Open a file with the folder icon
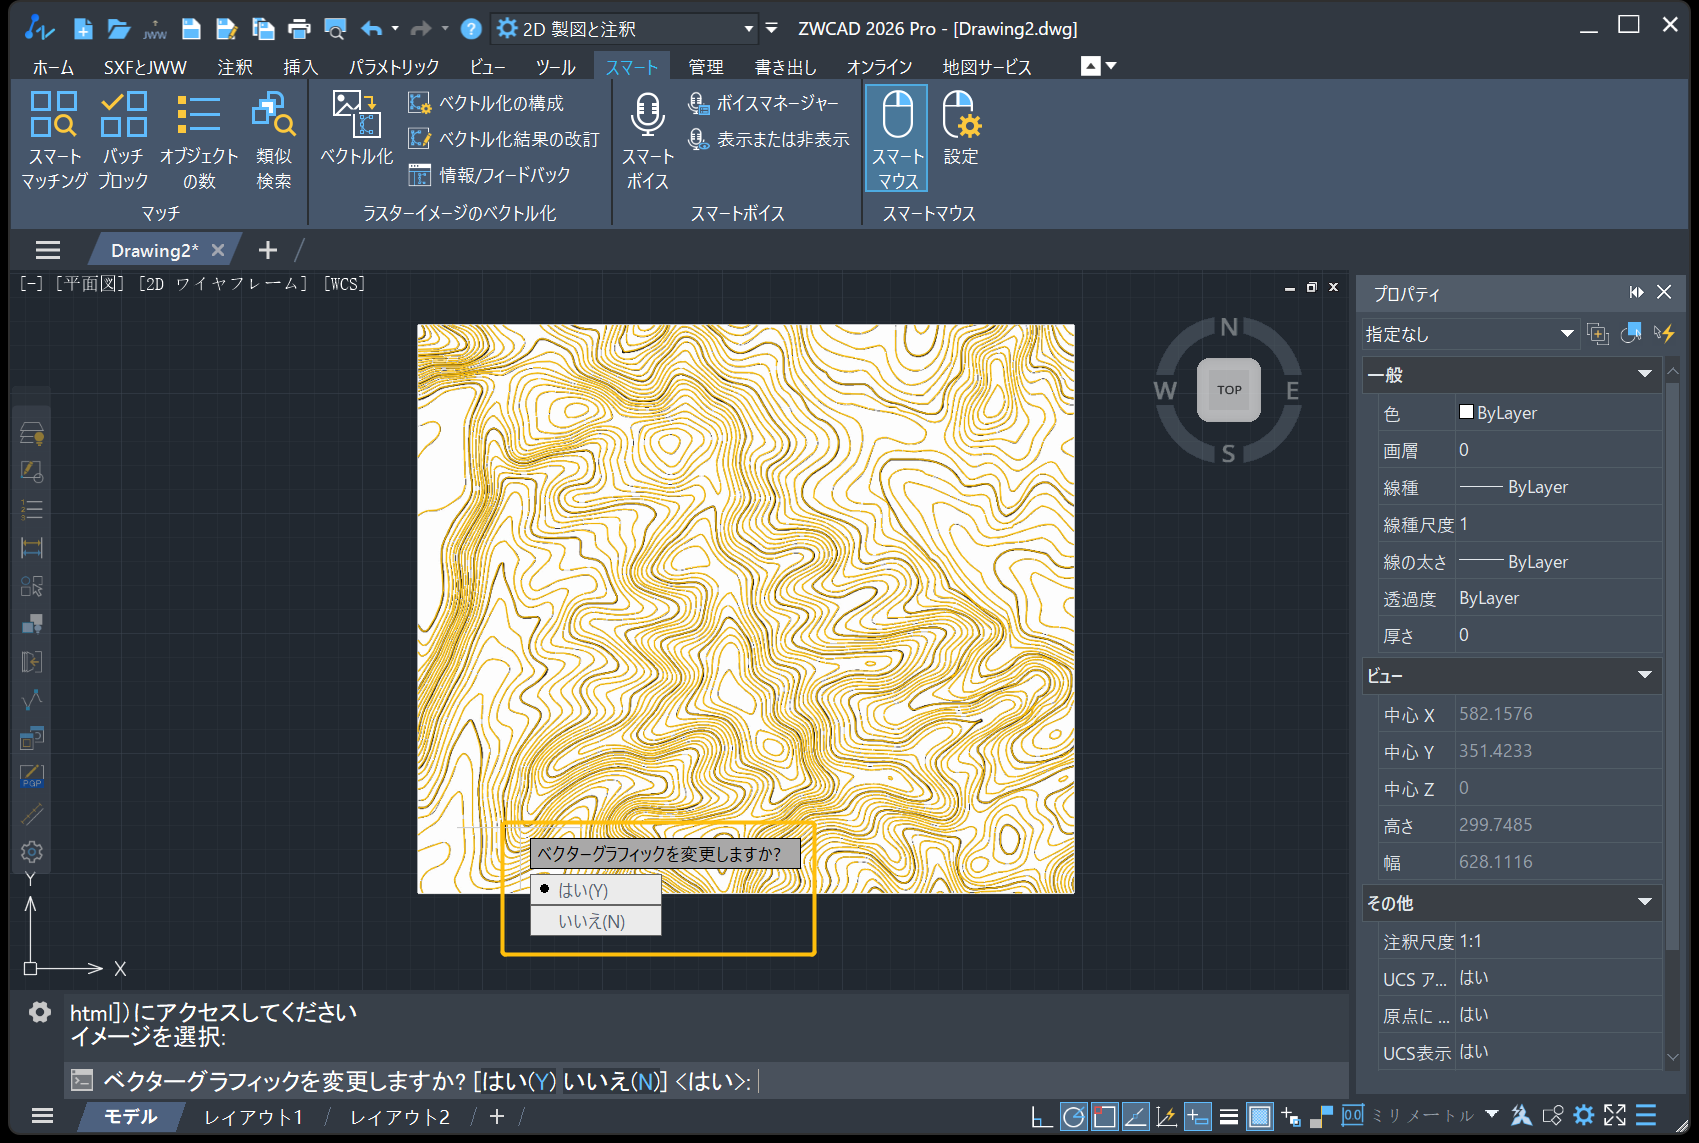 click(x=119, y=29)
